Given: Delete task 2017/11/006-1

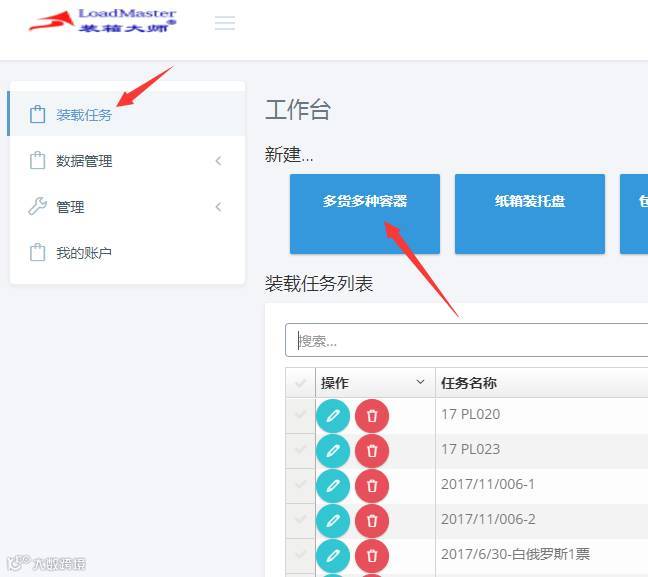Looking at the screenshot, I should point(372,486).
